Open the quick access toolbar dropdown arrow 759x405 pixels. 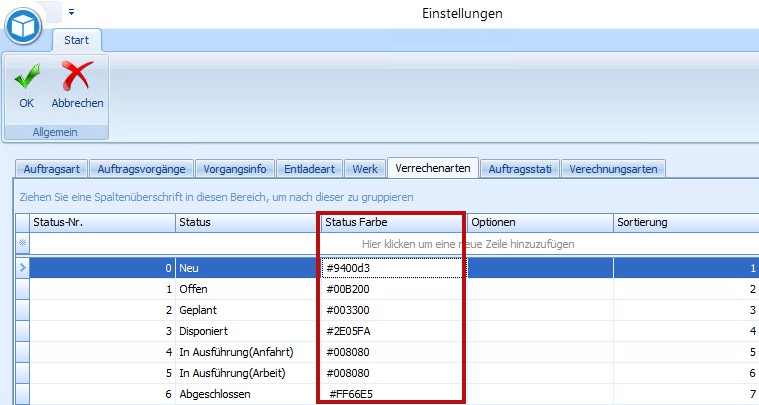click(72, 13)
